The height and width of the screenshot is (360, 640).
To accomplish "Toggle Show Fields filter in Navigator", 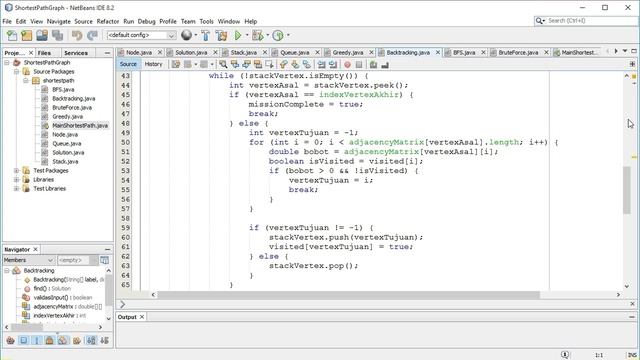I will click(24, 340).
